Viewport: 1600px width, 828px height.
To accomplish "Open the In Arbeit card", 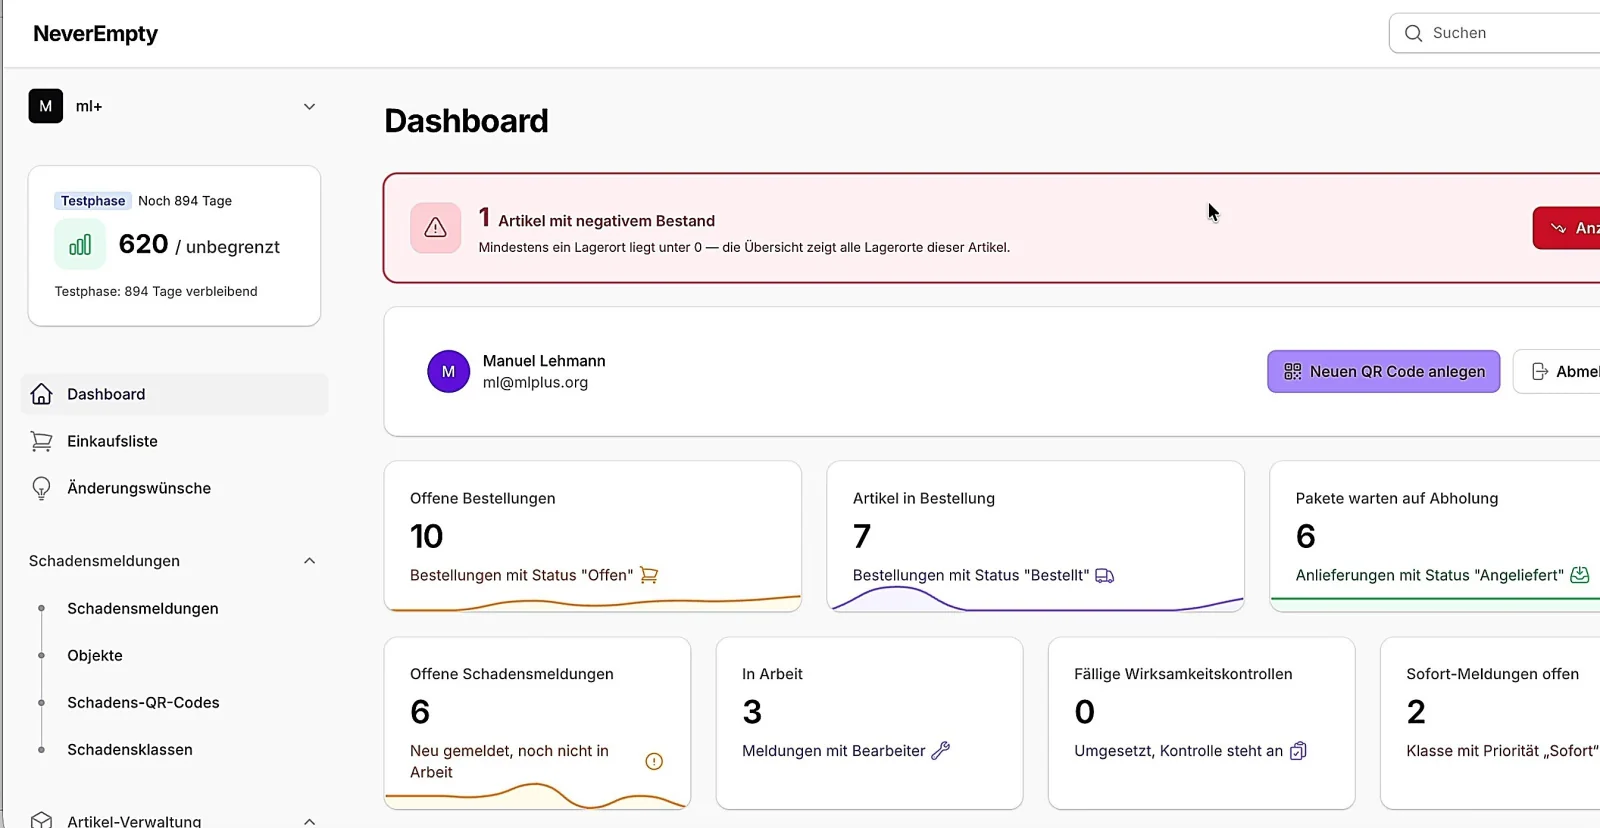I will coord(870,723).
